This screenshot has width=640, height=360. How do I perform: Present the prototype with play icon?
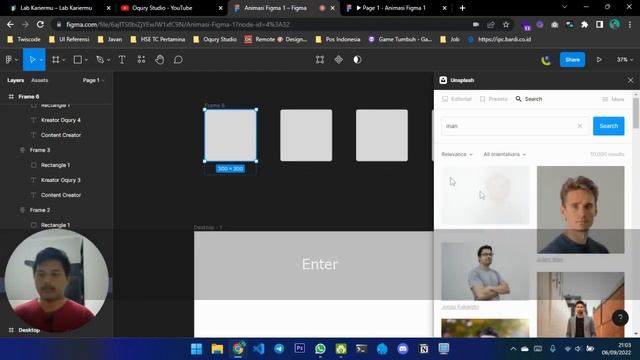pyautogui.click(x=599, y=60)
